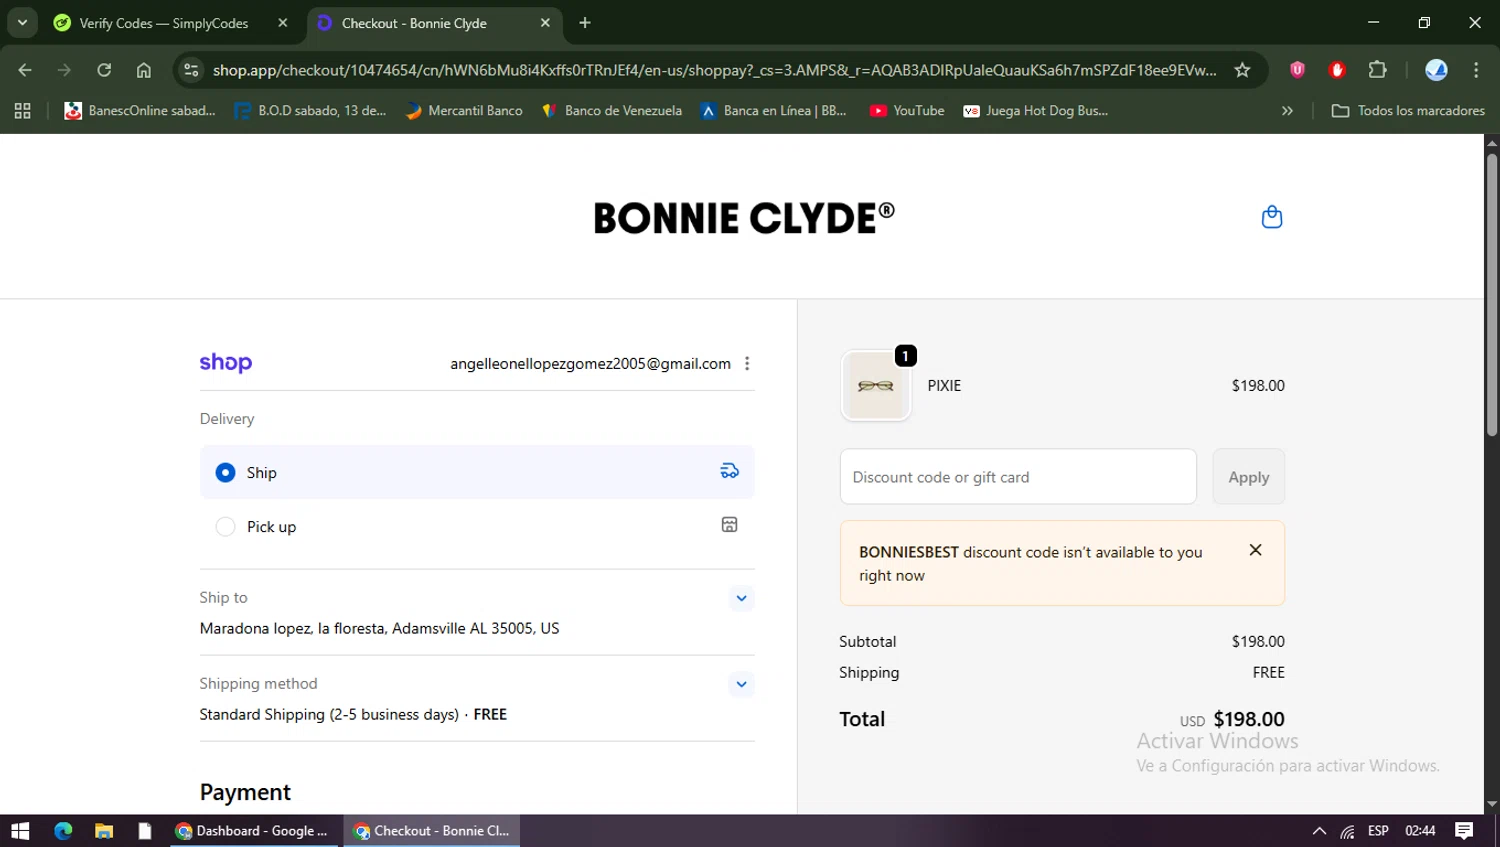
Task: Open the Windows Start menu
Action: pos(20,831)
